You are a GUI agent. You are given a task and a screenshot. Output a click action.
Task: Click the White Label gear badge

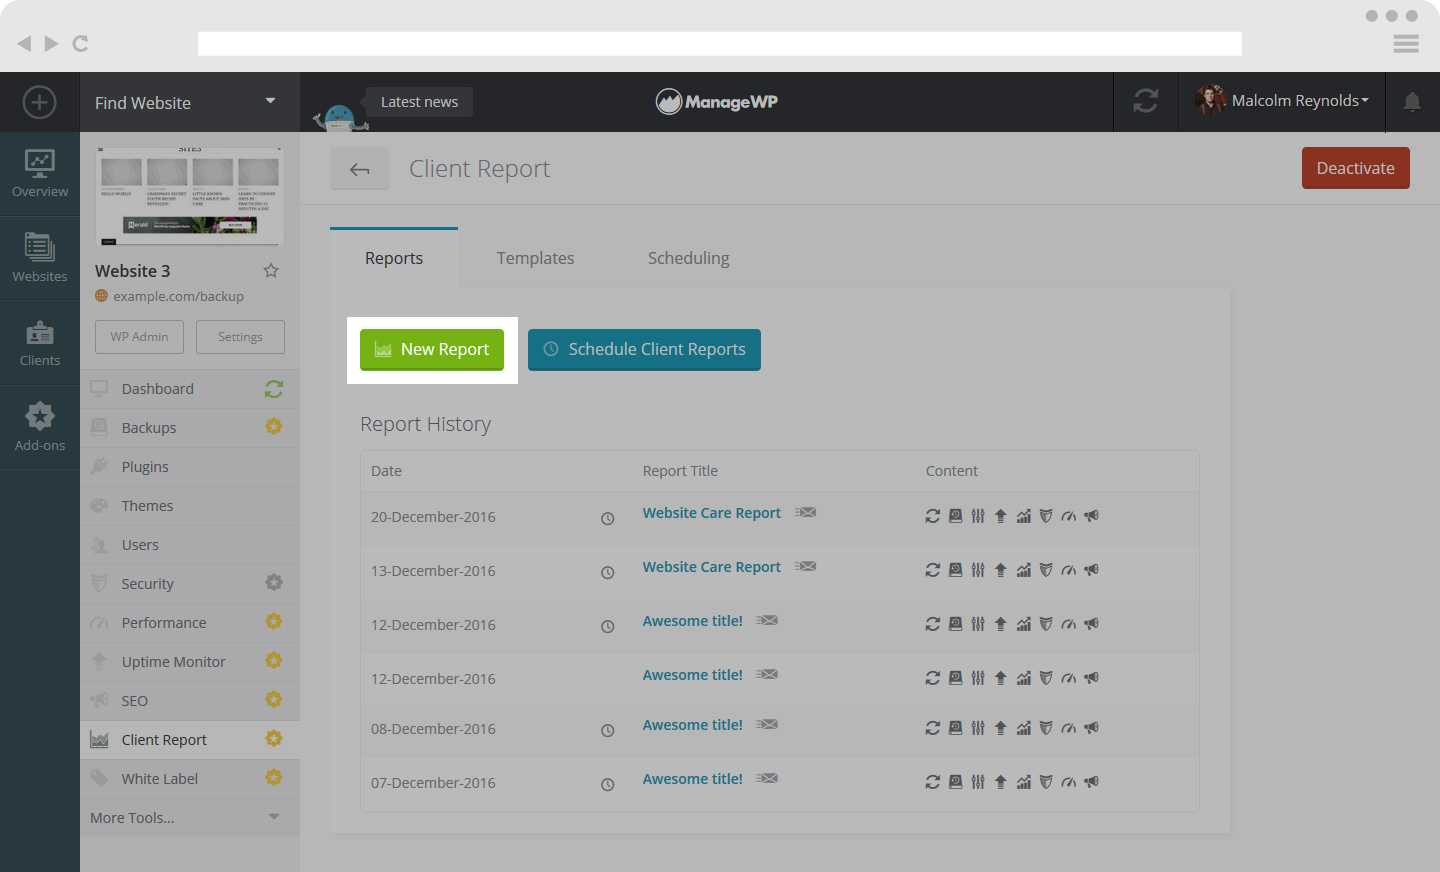coord(274,778)
